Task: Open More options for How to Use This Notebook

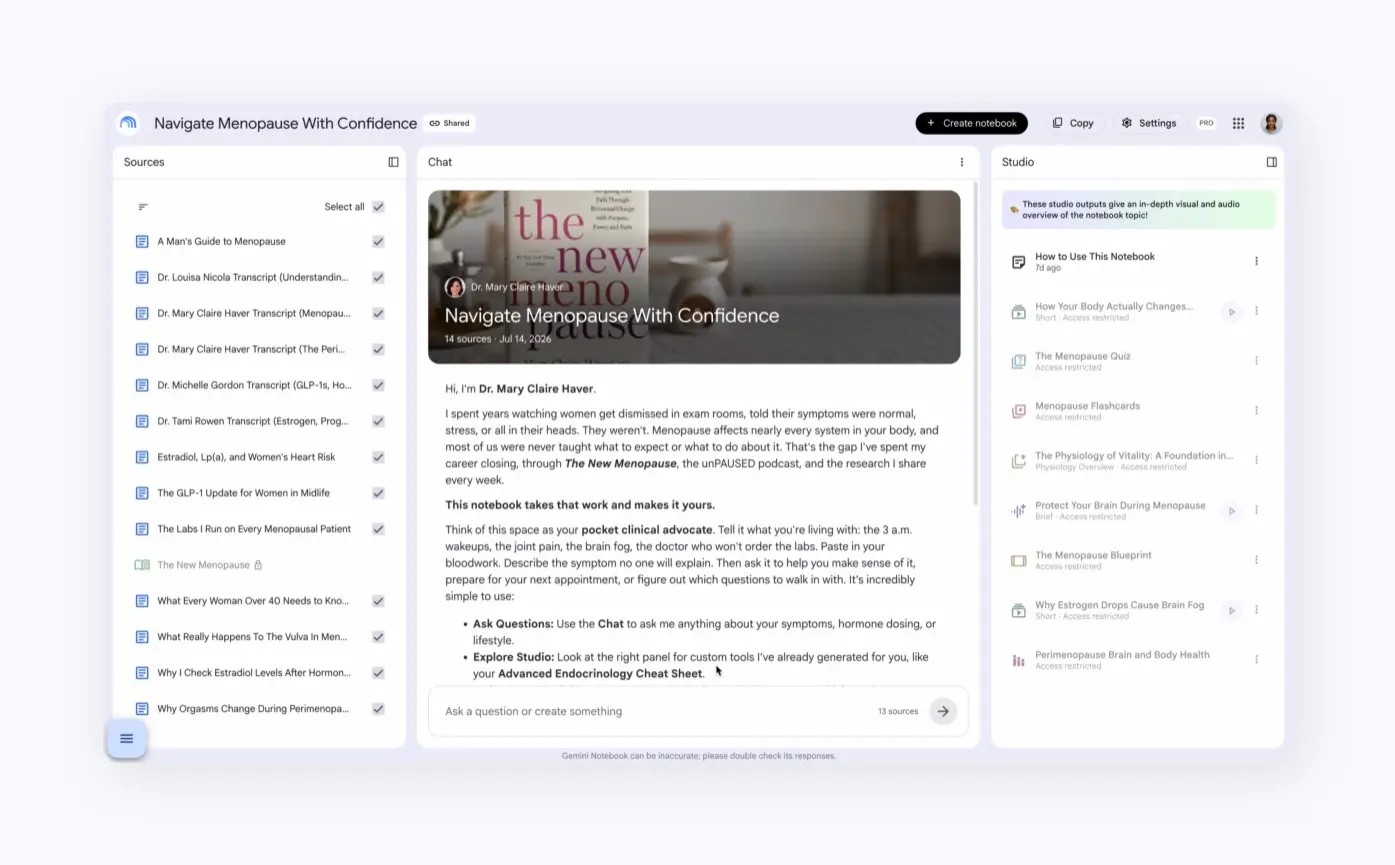Action: 1256,261
